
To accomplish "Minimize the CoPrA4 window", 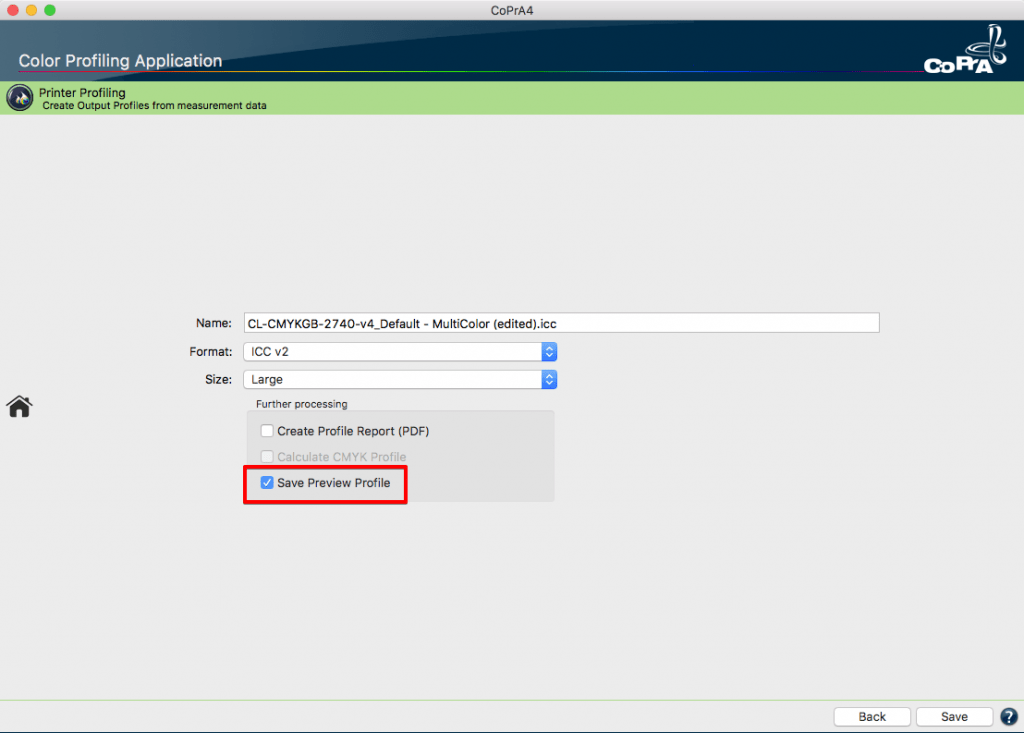I will tap(31, 10).
